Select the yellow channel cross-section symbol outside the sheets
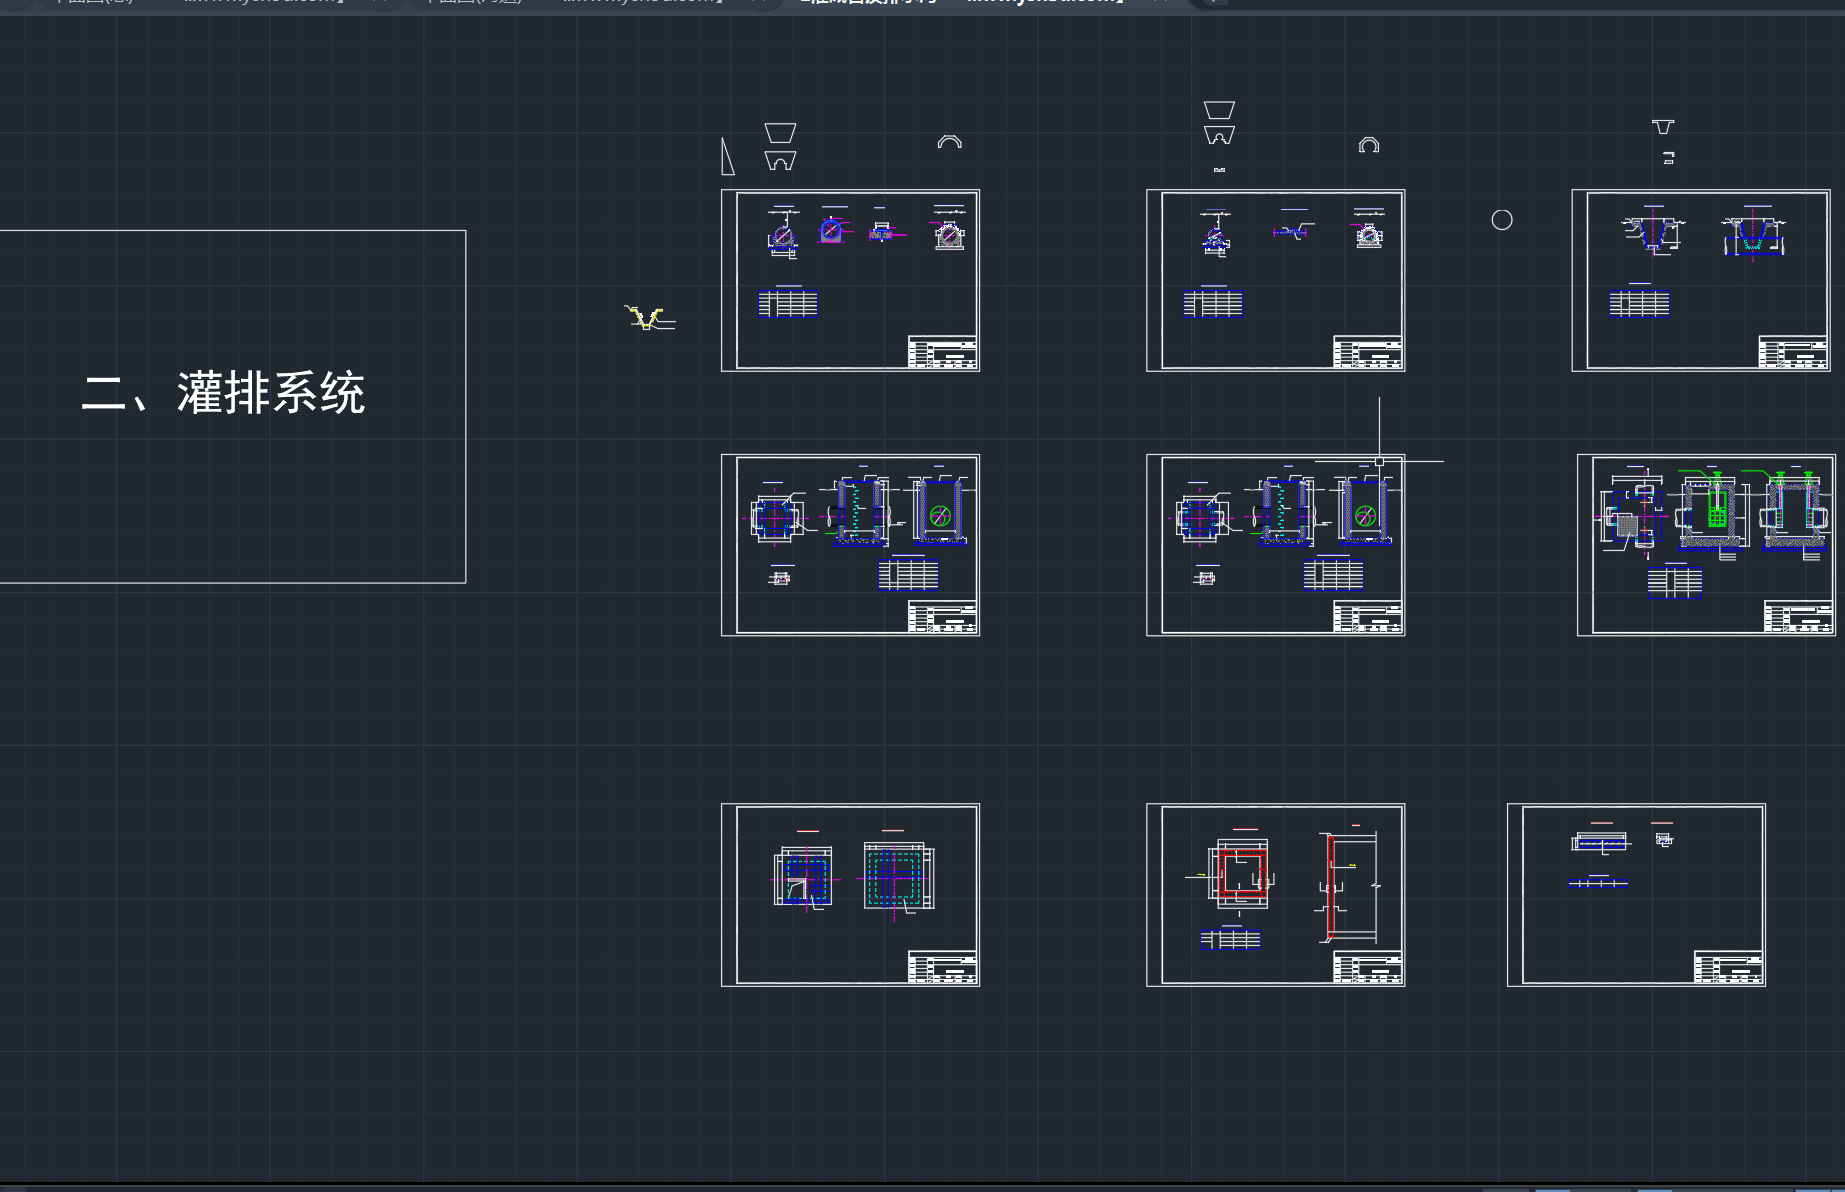 [649, 318]
